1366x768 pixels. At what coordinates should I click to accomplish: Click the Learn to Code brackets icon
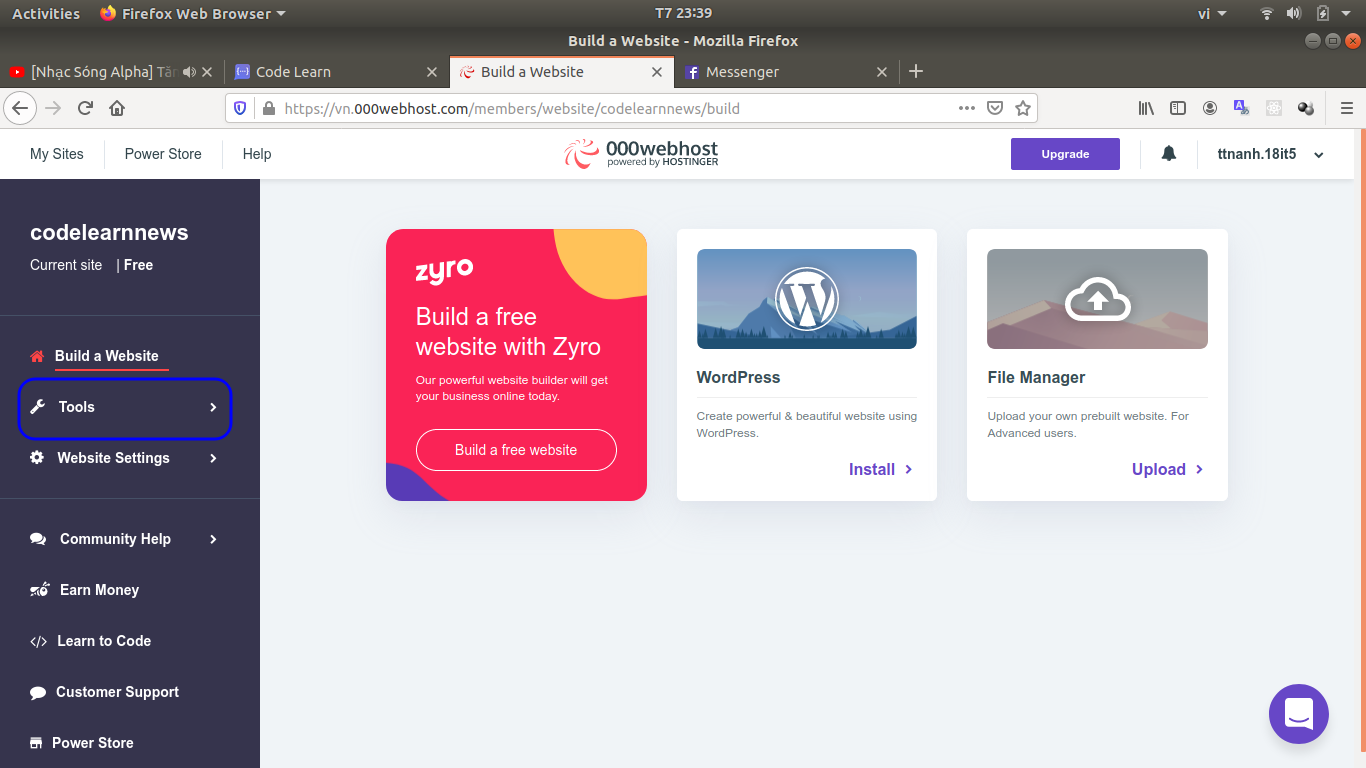(x=38, y=641)
